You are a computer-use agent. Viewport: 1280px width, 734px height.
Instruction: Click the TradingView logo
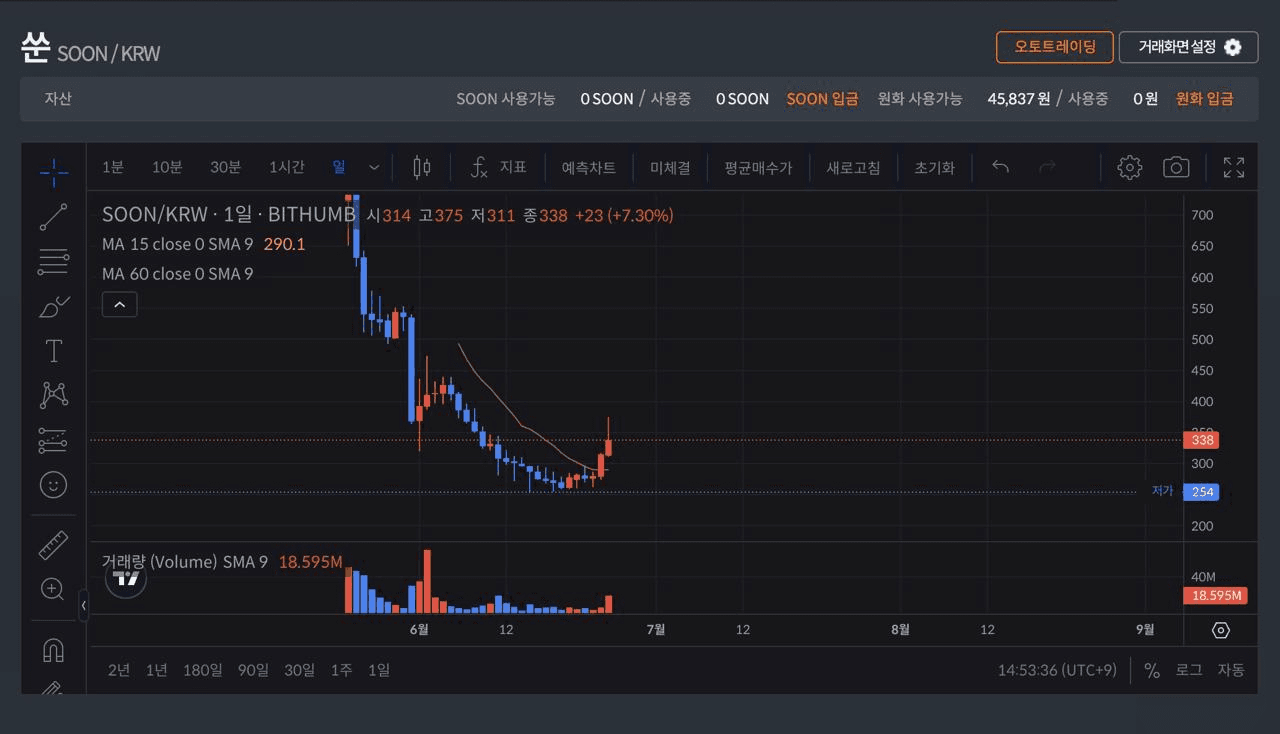click(x=126, y=577)
